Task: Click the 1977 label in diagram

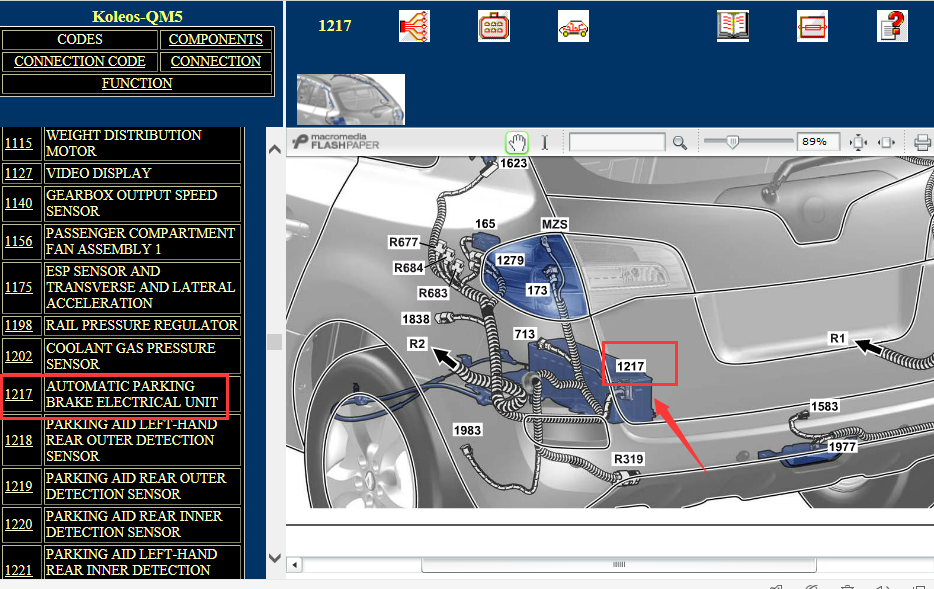Action: (842, 447)
